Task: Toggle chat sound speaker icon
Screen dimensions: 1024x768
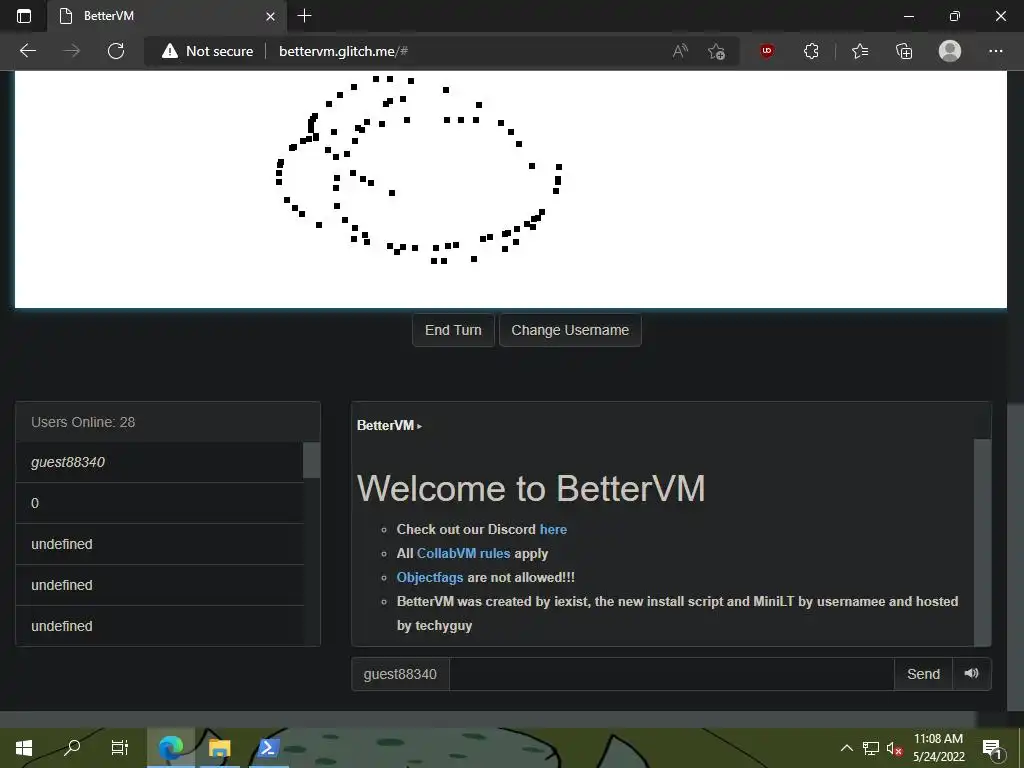Action: pyautogui.click(x=972, y=673)
